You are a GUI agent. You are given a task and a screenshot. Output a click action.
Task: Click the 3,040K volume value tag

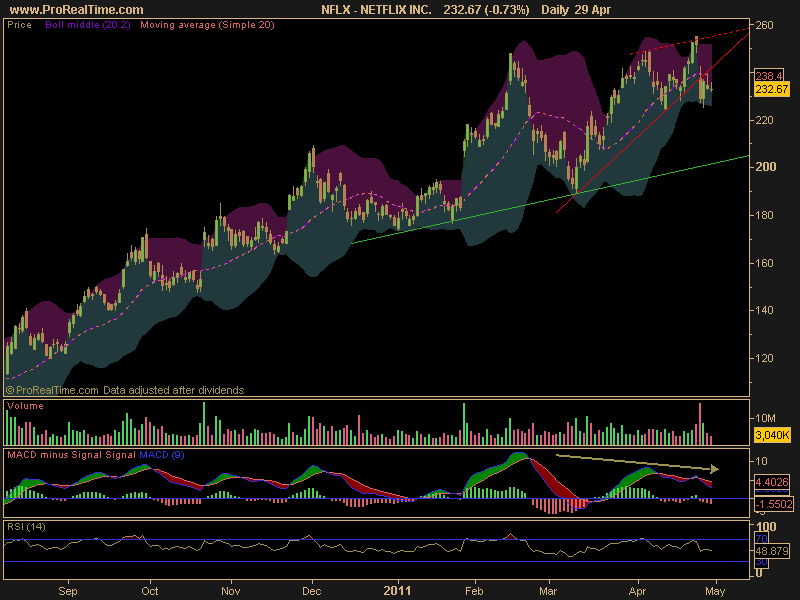[772, 435]
